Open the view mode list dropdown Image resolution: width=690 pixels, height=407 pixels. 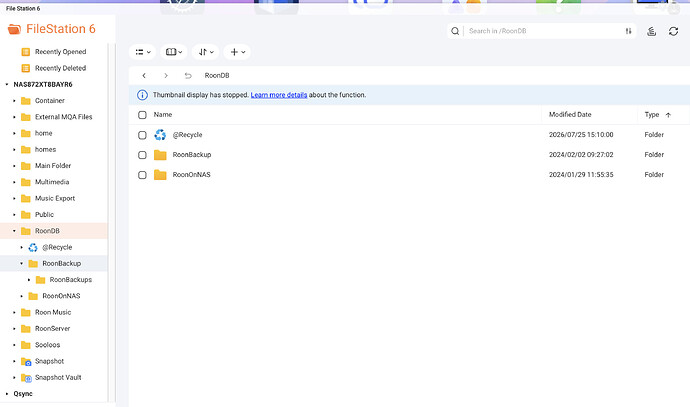click(x=143, y=52)
